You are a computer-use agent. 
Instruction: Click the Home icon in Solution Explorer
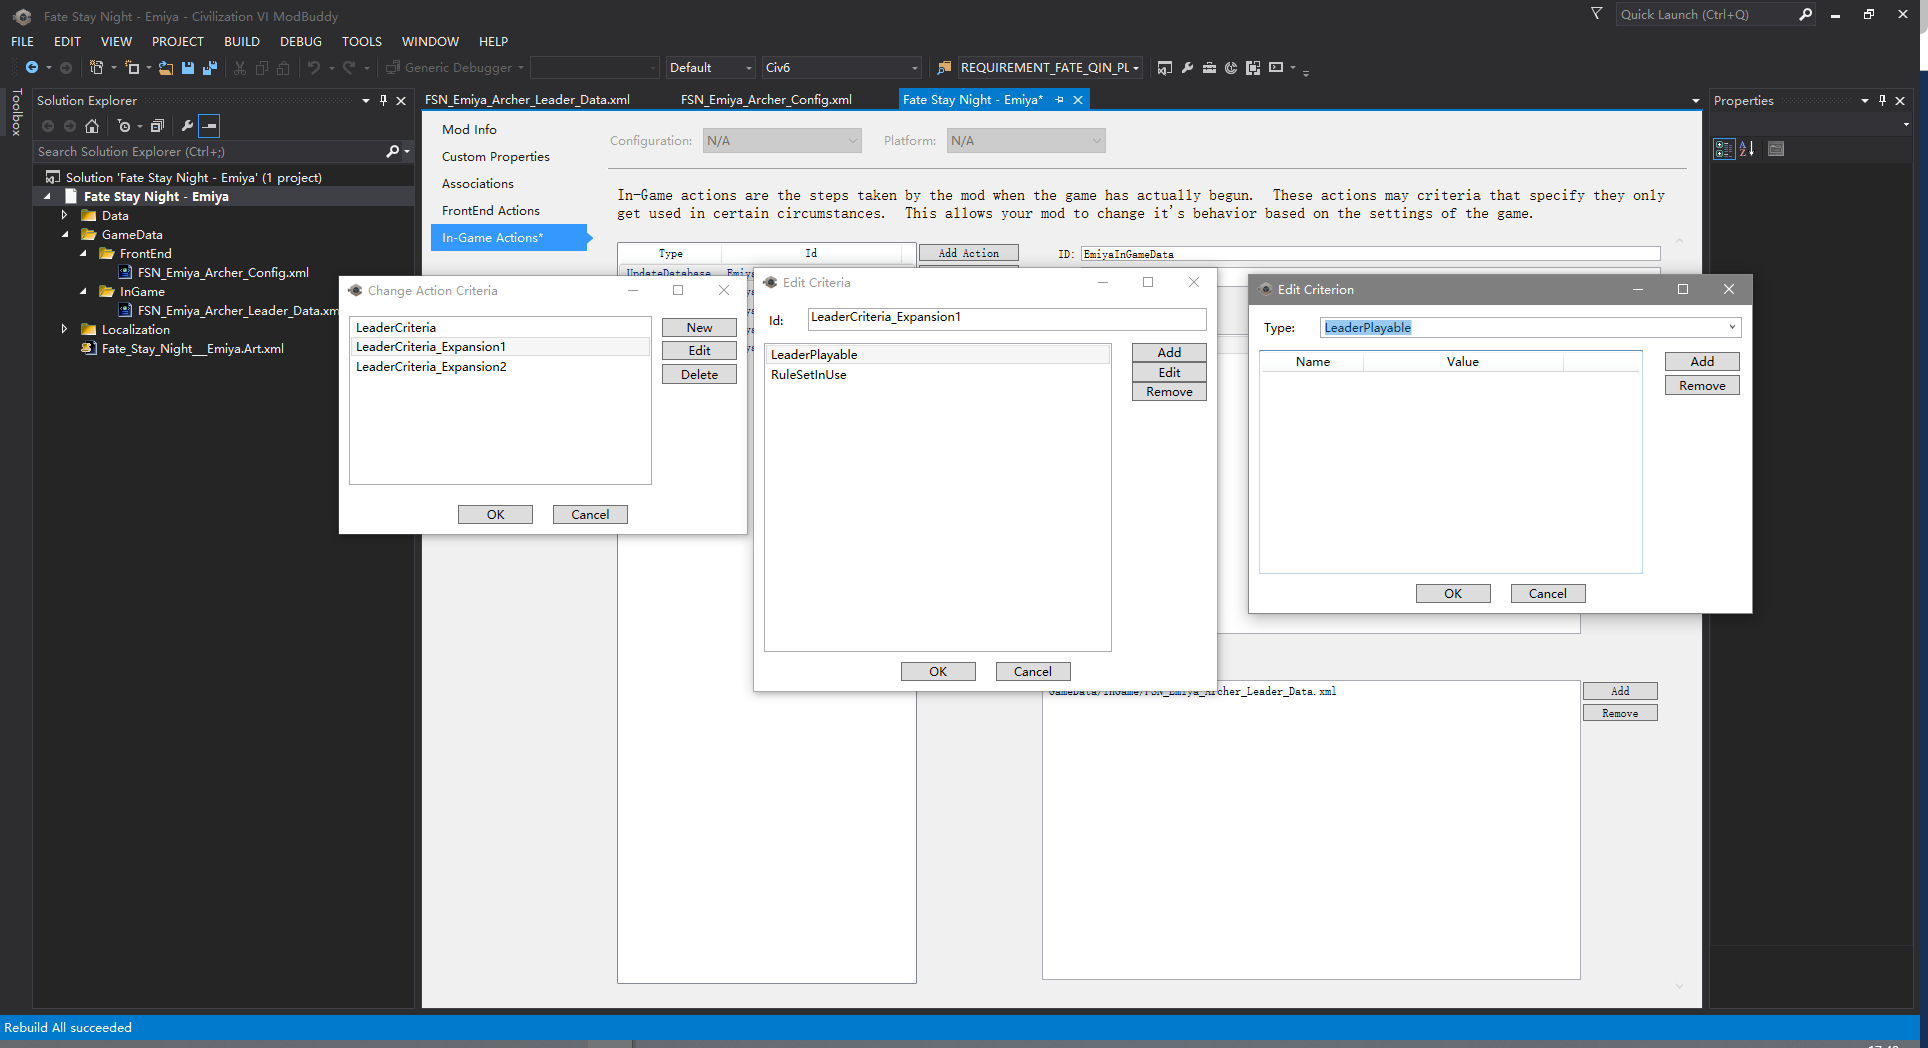click(92, 126)
